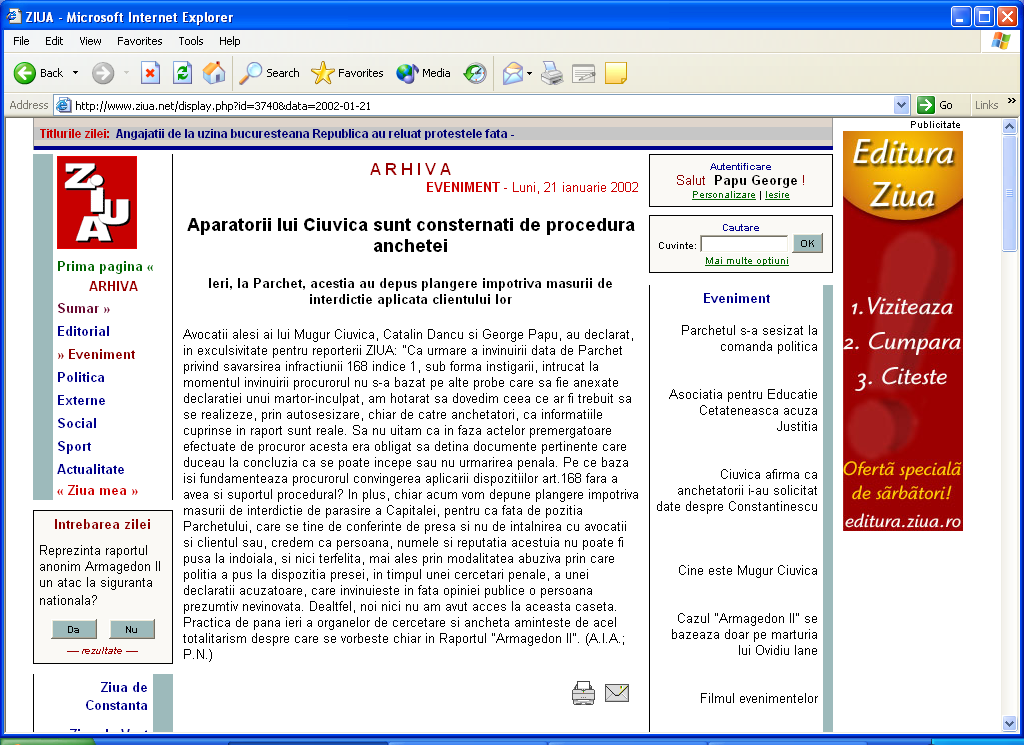The width and height of the screenshot is (1028, 745).
Task: Email the article with the envelope icon
Action: click(617, 693)
